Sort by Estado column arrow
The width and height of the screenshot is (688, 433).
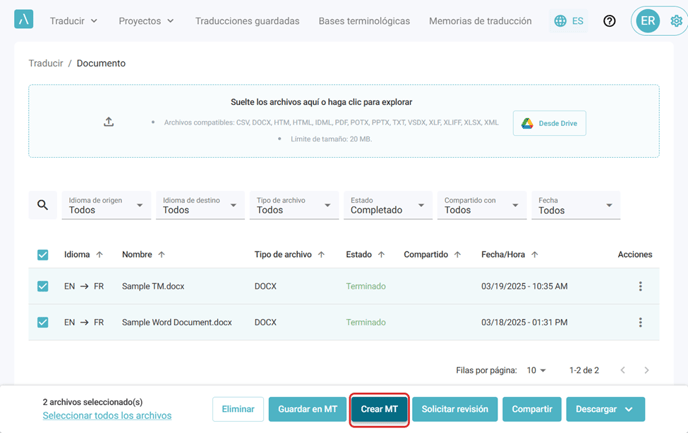coord(381,254)
